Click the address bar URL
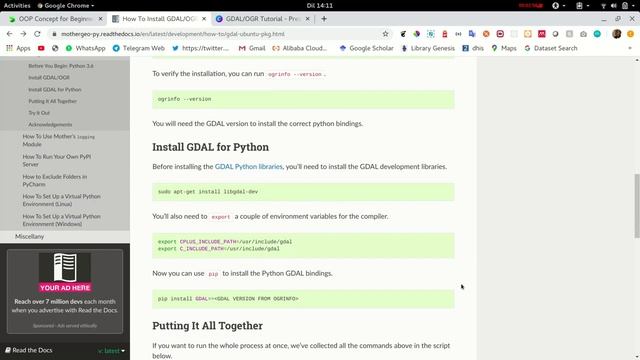The height and width of the screenshot is (360, 640). pyautogui.click(x=173, y=34)
